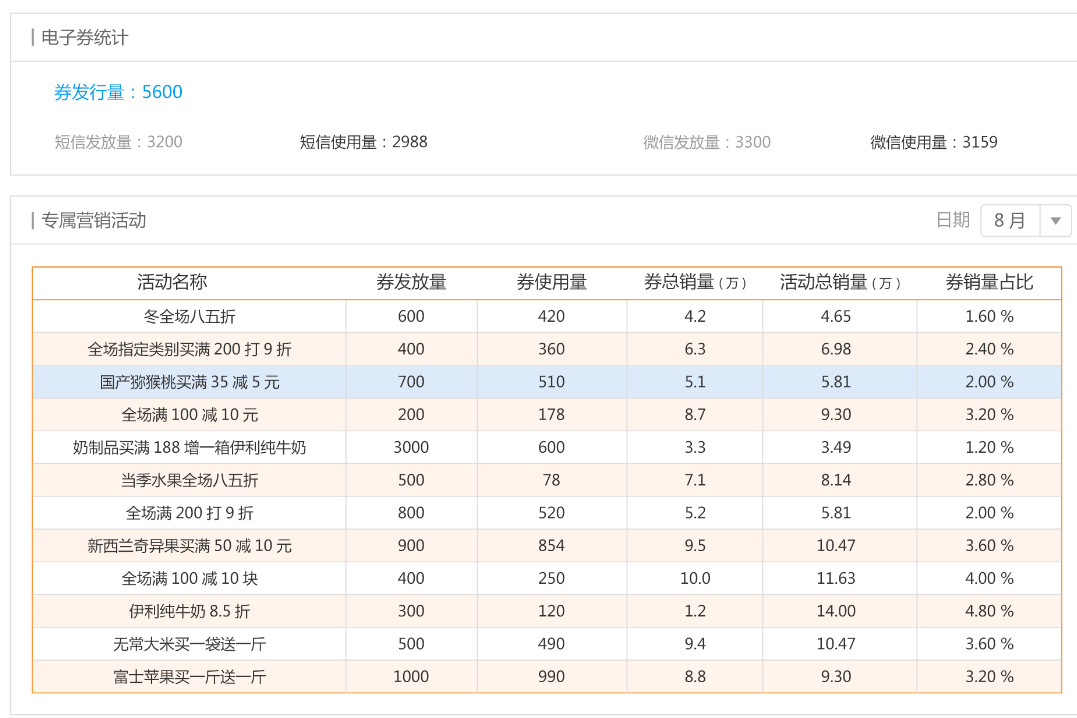Select the 无常大米买一袋送一斤 row
Screen dimensions: 1077x718
click(547, 644)
